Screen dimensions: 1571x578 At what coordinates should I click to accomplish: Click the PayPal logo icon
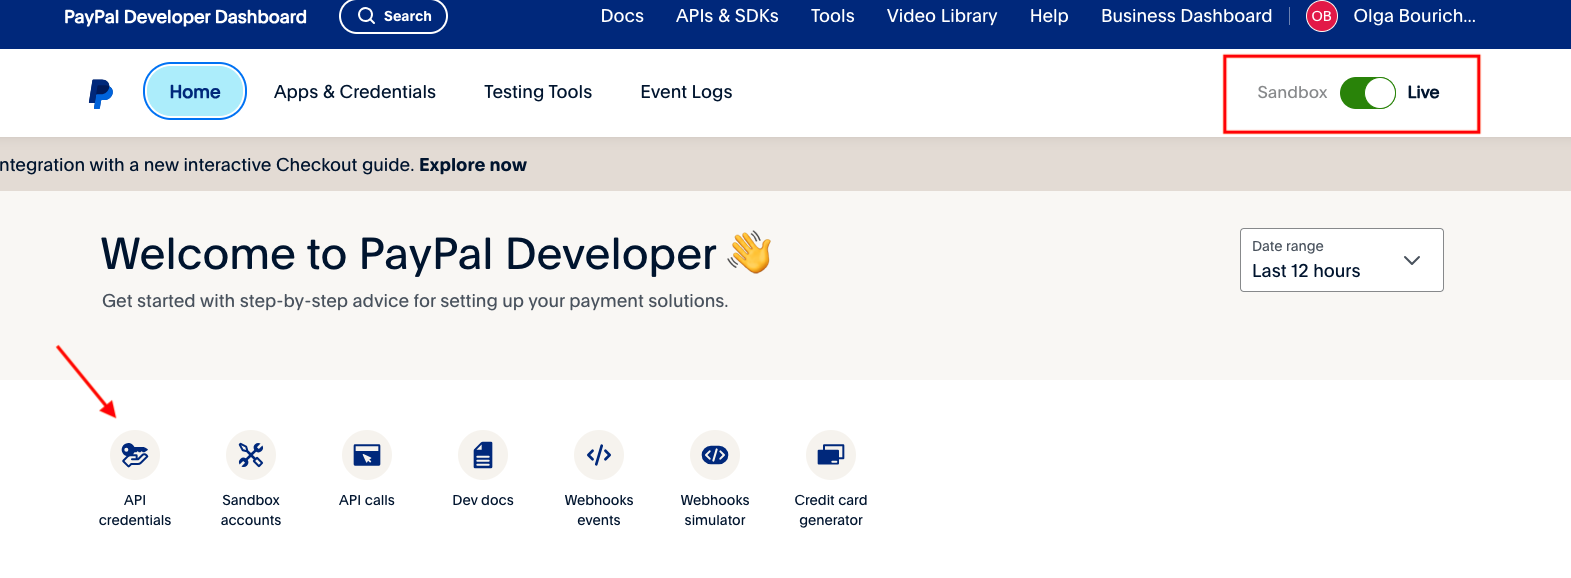click(101, 93)
